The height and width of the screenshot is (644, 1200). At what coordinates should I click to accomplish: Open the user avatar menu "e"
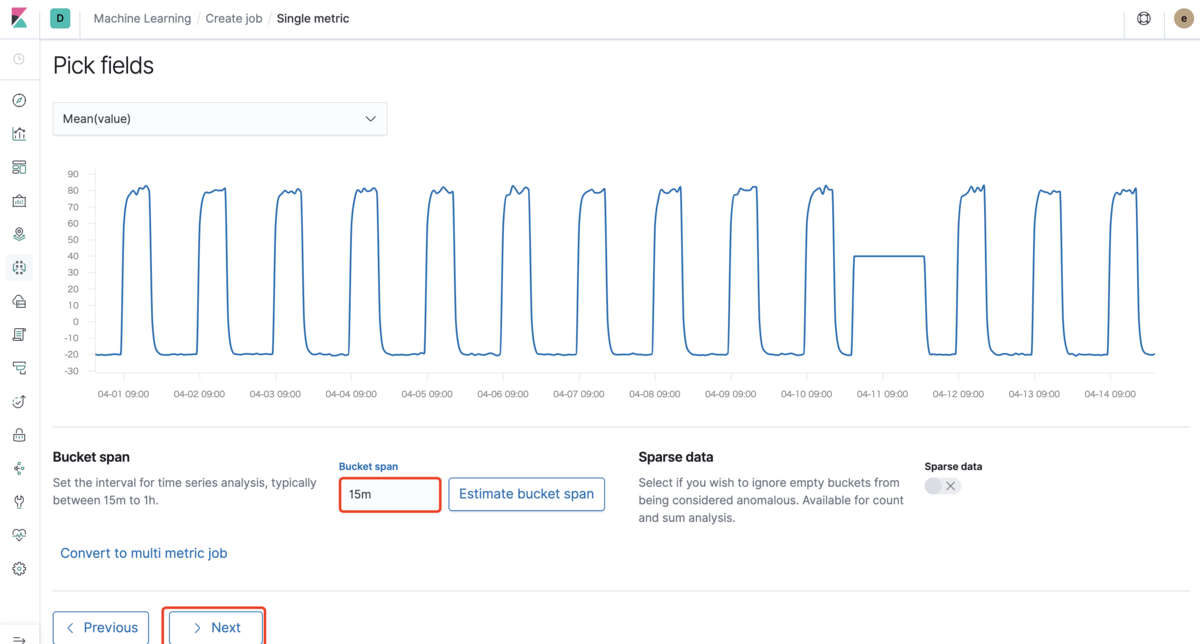pyautogui.click(x=1182, y=19)
